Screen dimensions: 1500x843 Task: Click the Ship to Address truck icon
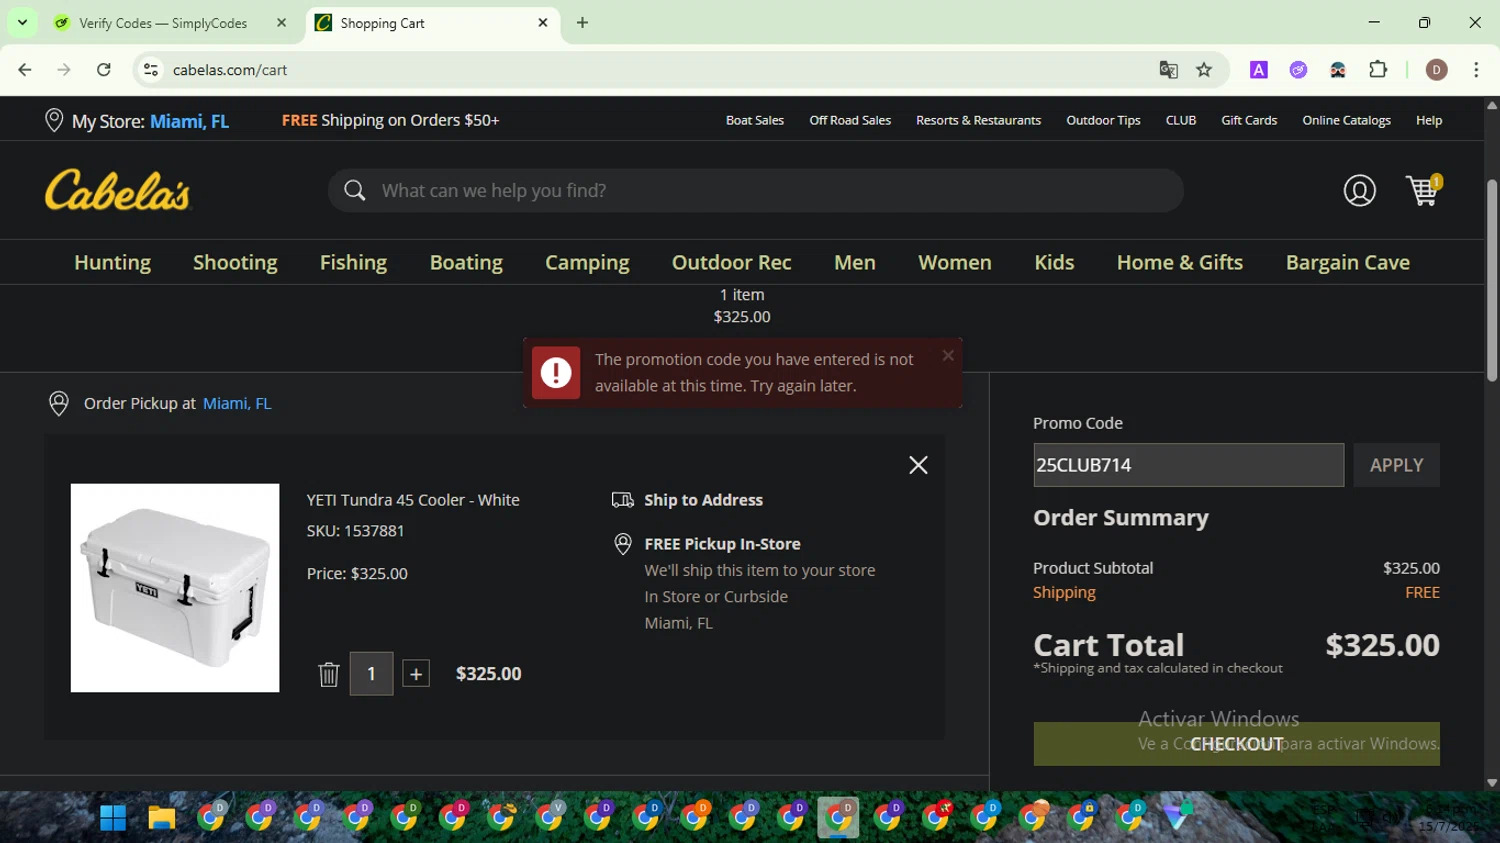click(x=622, y=500)
